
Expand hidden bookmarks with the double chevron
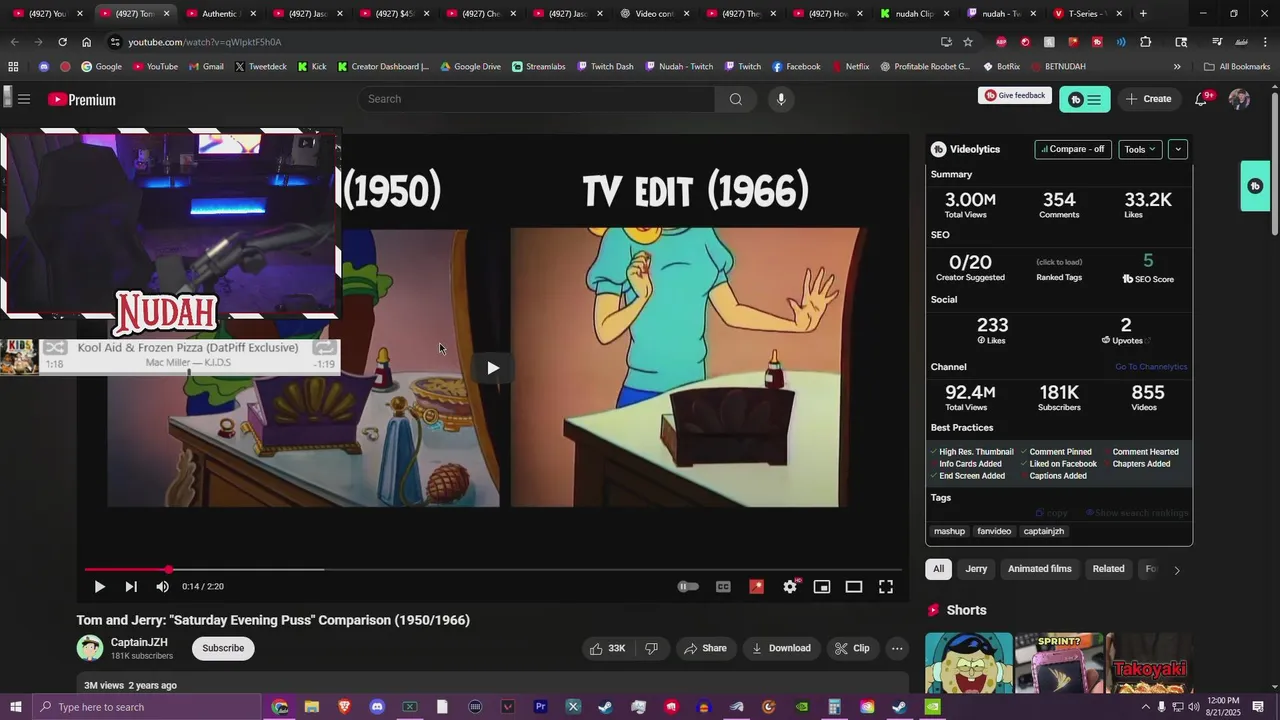click(1177, 67)
